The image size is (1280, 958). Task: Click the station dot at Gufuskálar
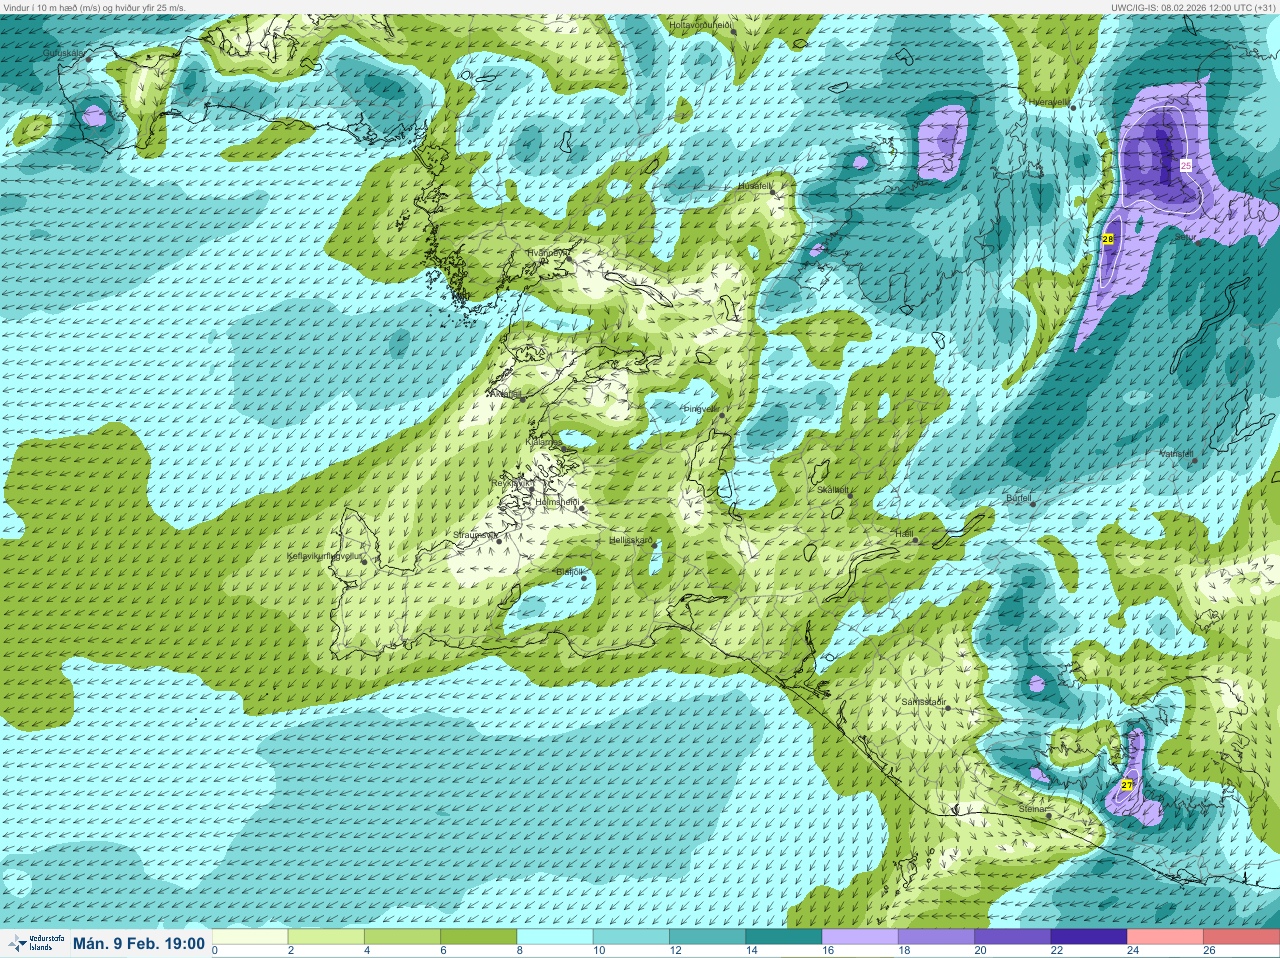click(88, 59)
